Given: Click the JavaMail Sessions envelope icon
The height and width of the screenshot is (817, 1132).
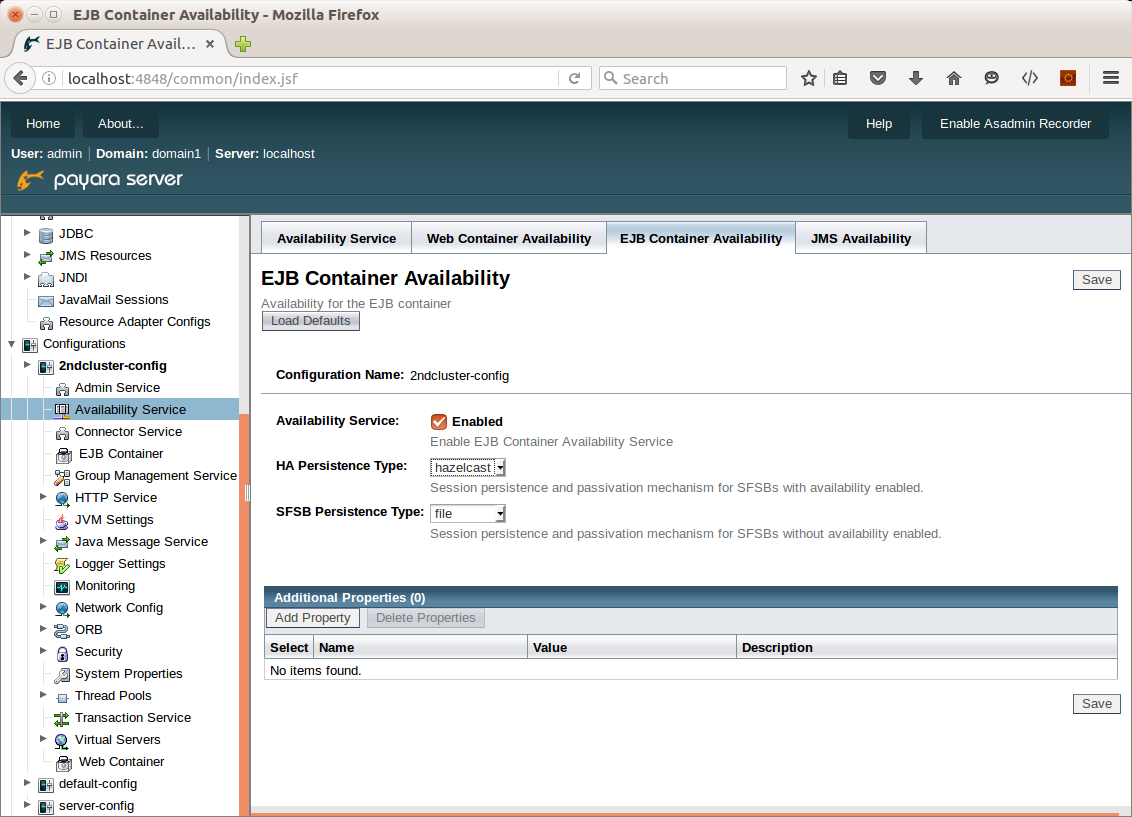Looking at the screenshot, I should (x=46, y=300).
